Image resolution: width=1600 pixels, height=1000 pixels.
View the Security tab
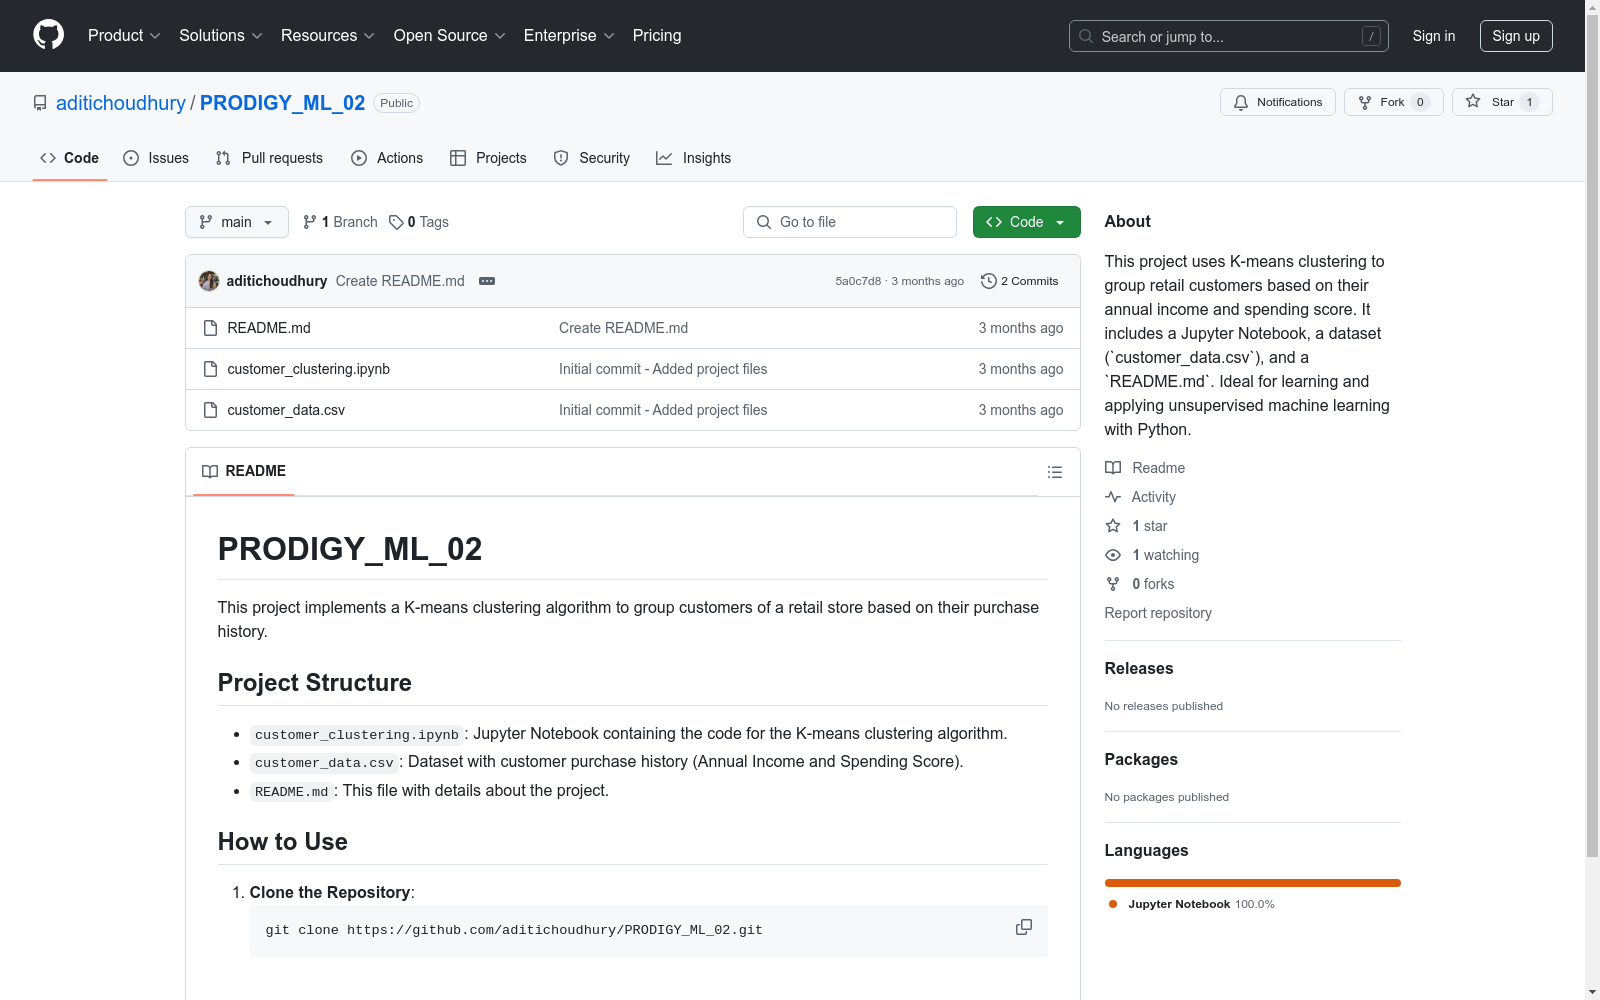(x=592, y=158)
